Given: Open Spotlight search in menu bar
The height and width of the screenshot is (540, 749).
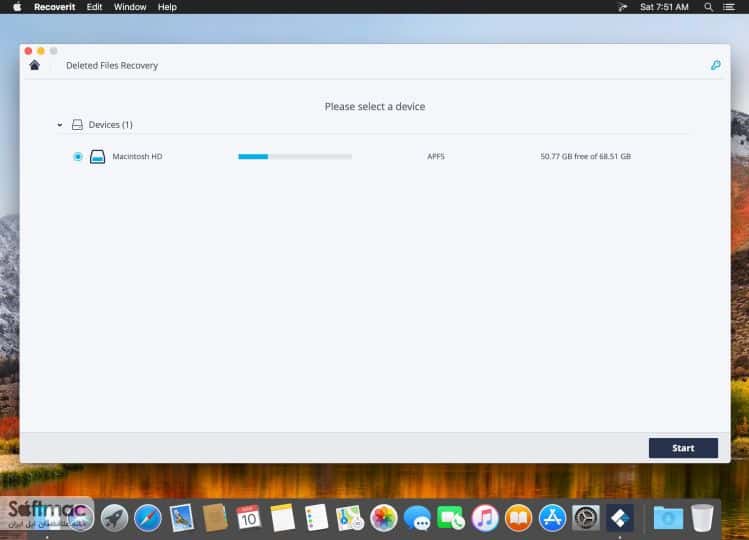Looking at the screenshot, I should tap(708, 7).
